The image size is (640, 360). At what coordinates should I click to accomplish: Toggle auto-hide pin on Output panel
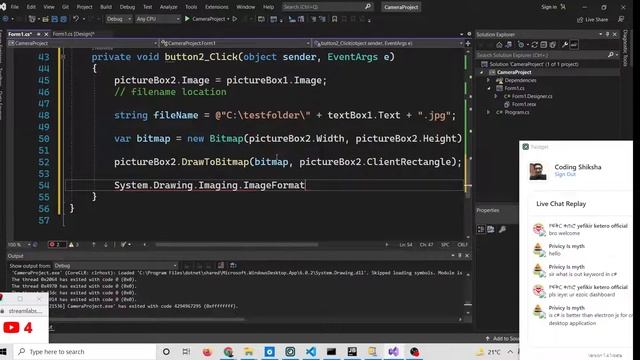pyautogui.click(x=460, y=256)
